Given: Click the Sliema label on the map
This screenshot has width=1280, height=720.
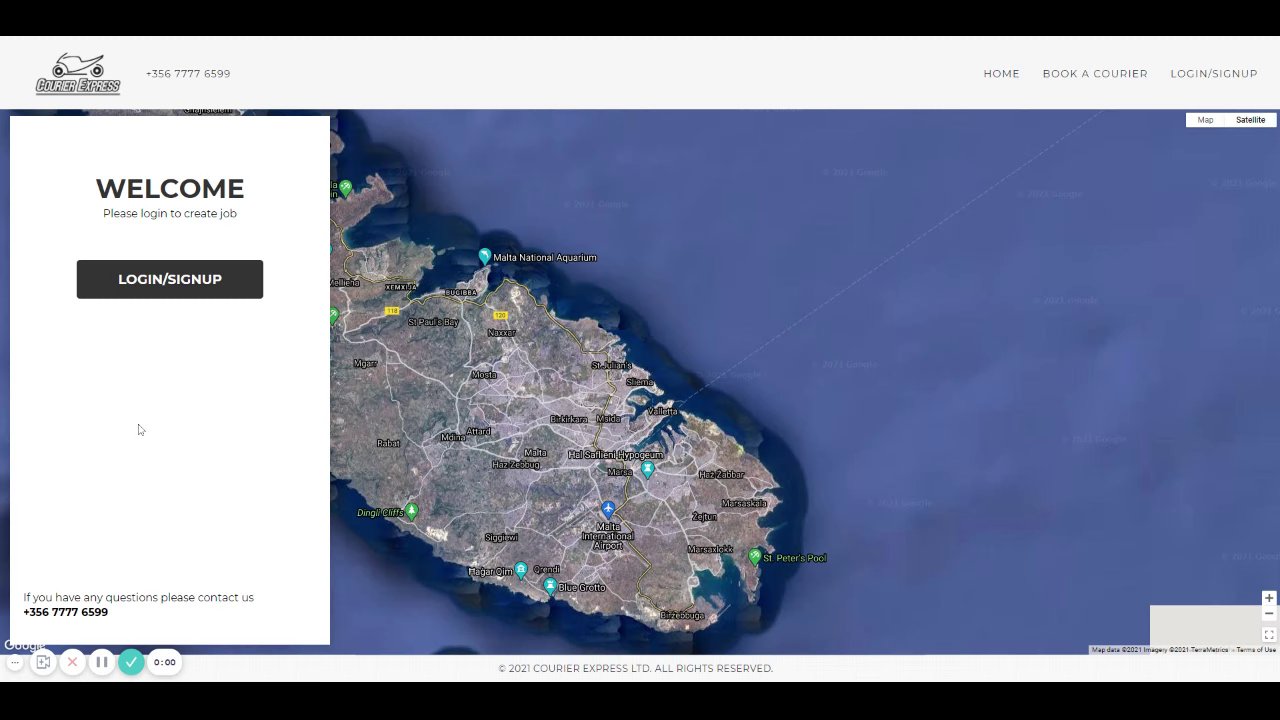Looking at the screenshot, I should coord(639,382).
